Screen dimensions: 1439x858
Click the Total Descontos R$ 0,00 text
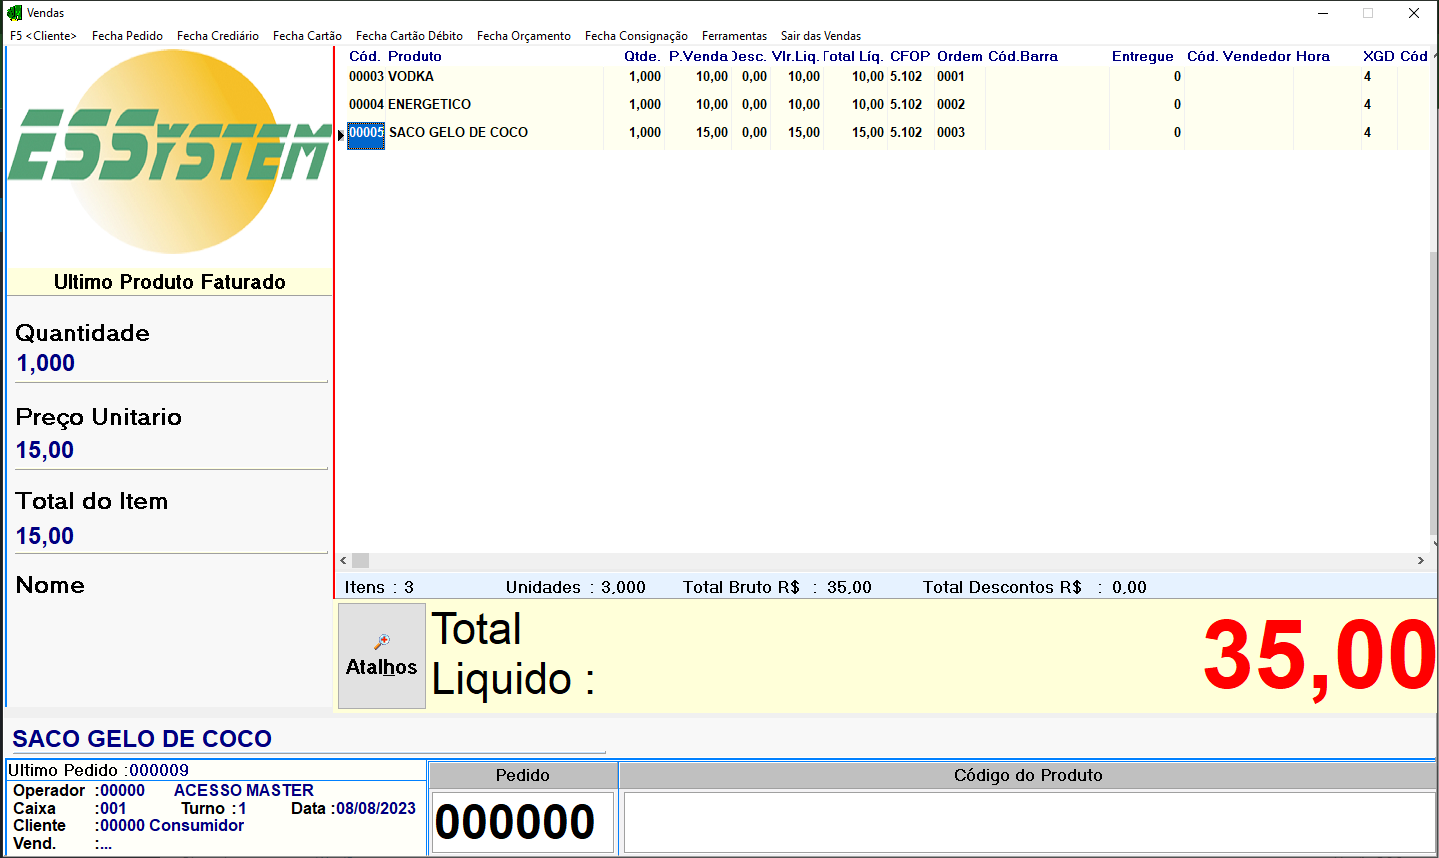1034,587
